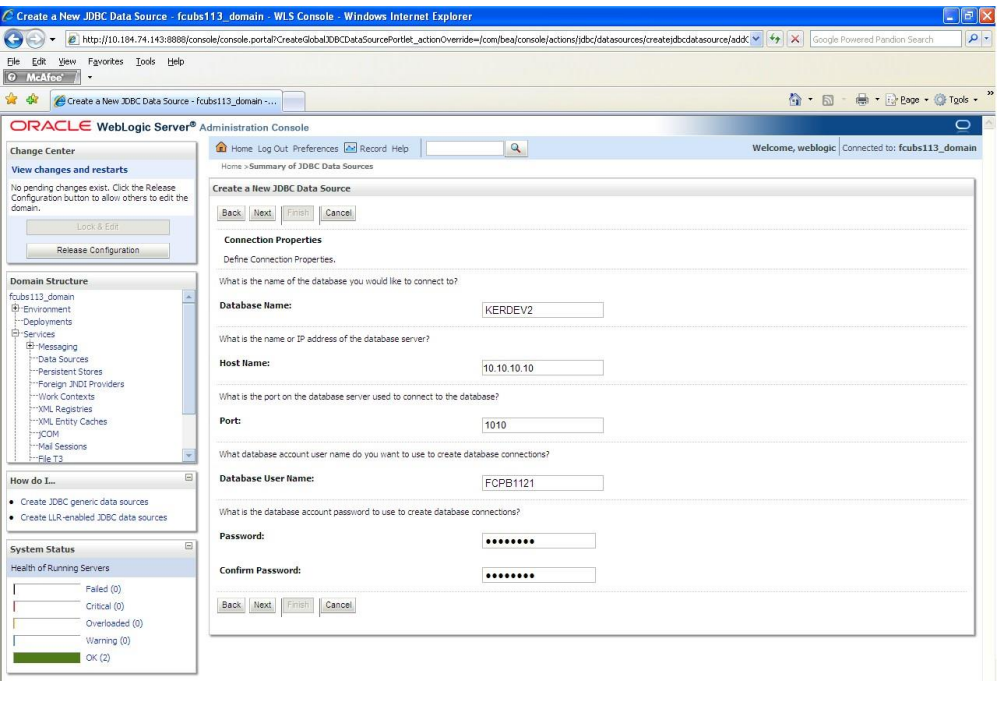This screenshot has height=712, width=1002.
Task: Click the Print toolbar icon
Action: click(x=862, y=100)
